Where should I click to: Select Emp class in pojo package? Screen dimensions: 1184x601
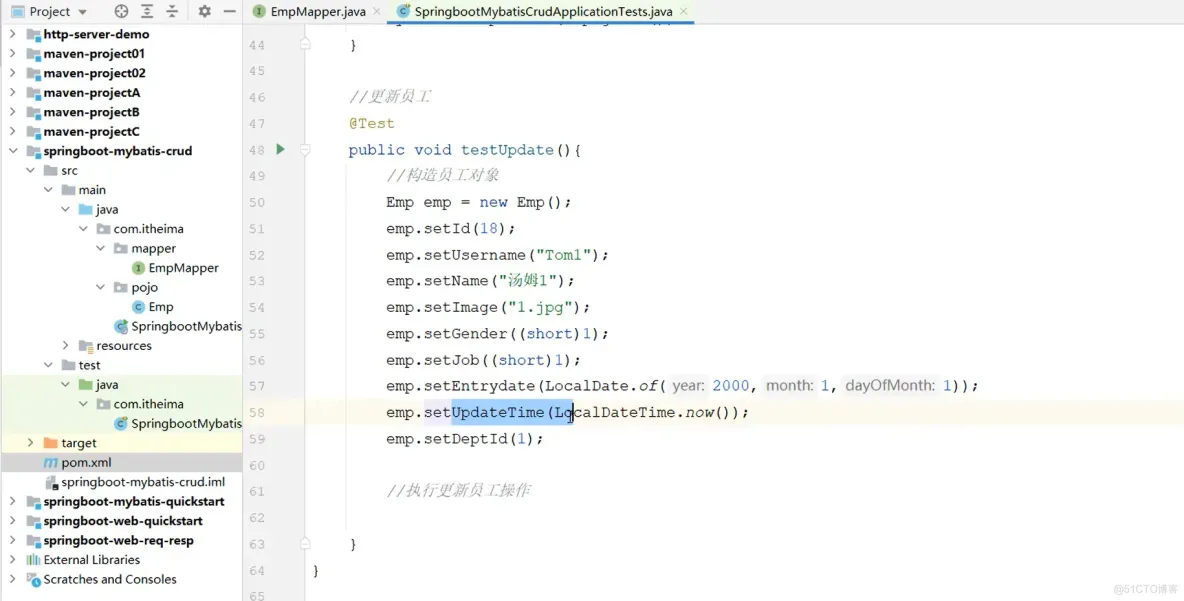pyautogui.click(x=161, y=307)
